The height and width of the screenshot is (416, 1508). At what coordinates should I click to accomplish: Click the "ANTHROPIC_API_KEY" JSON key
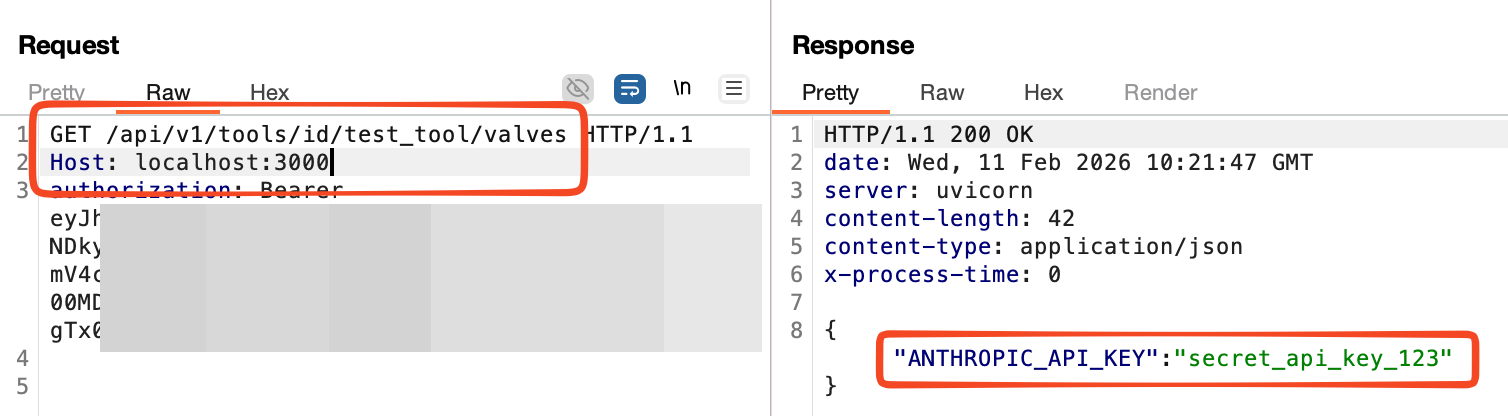pos(1028,357)
